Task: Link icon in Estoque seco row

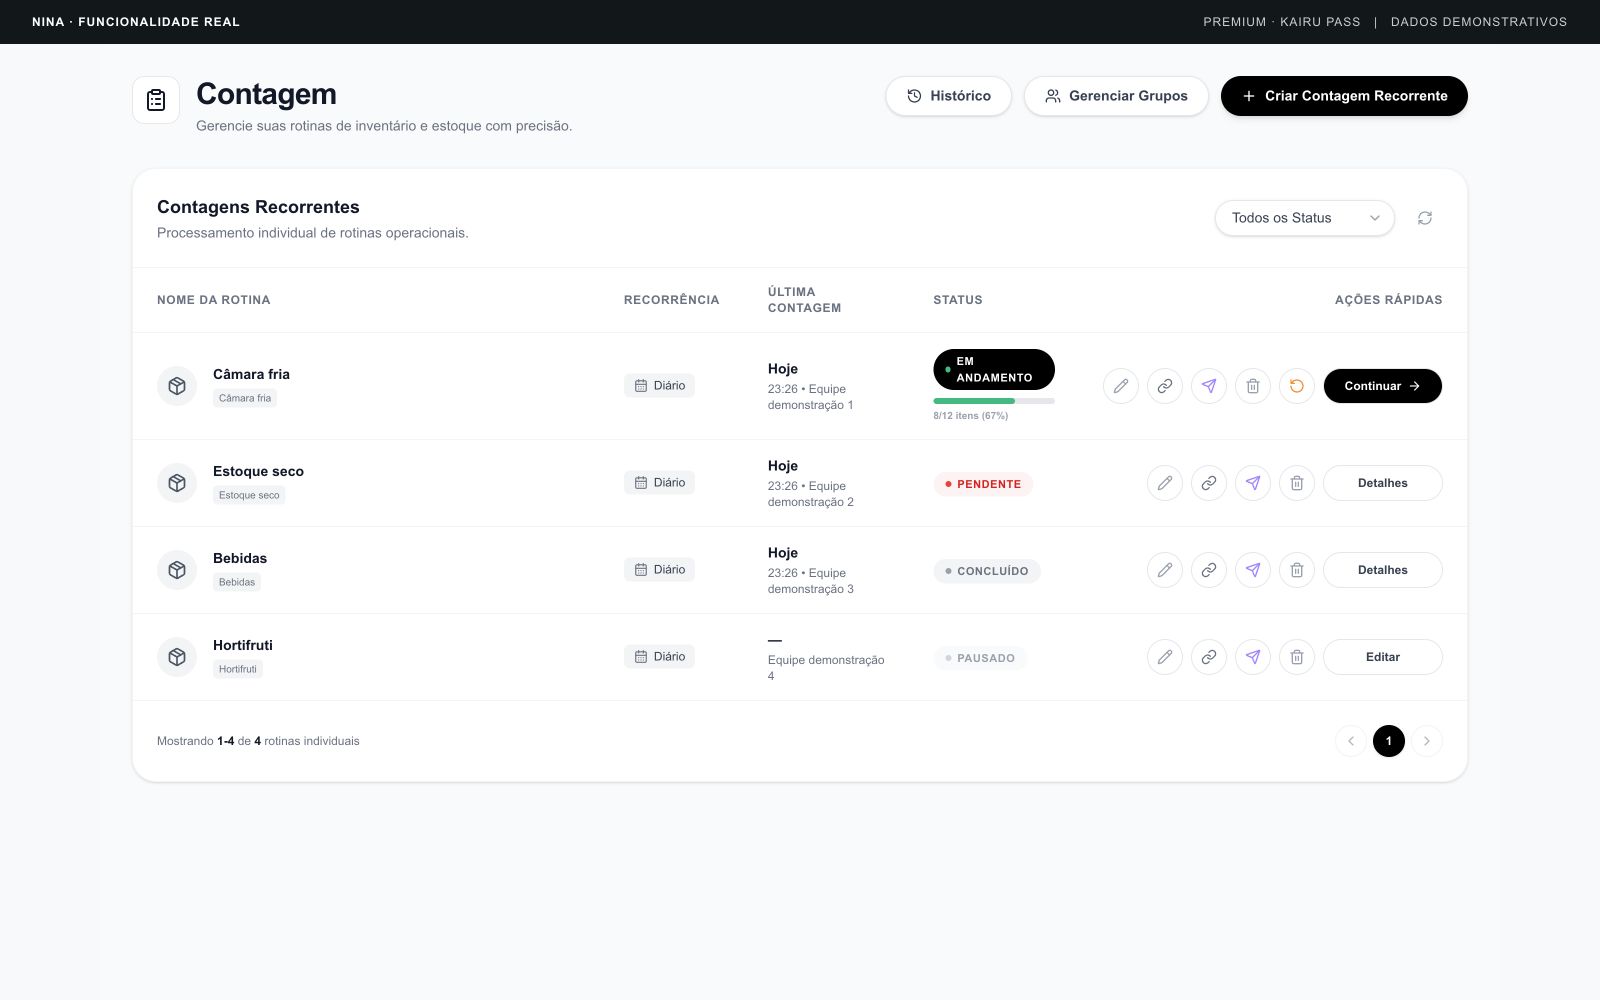Action: click(1209, 483)
